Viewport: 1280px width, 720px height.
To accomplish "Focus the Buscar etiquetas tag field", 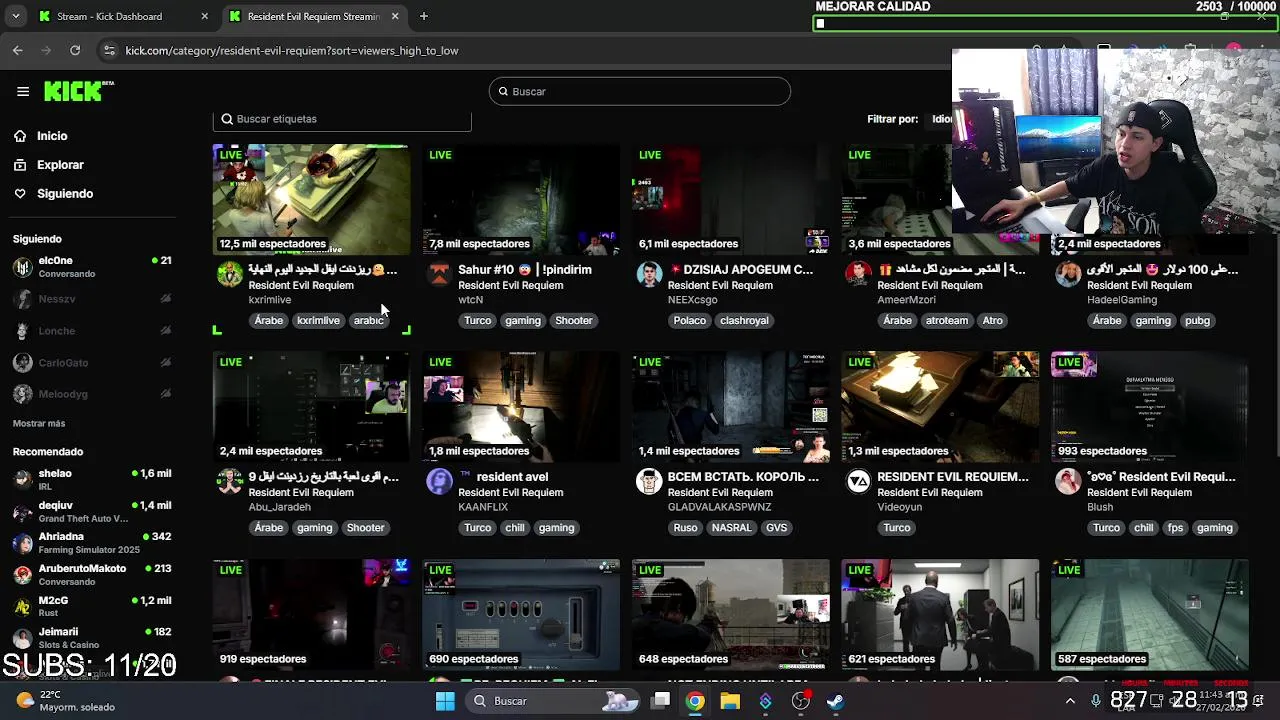I will point(342,119).
